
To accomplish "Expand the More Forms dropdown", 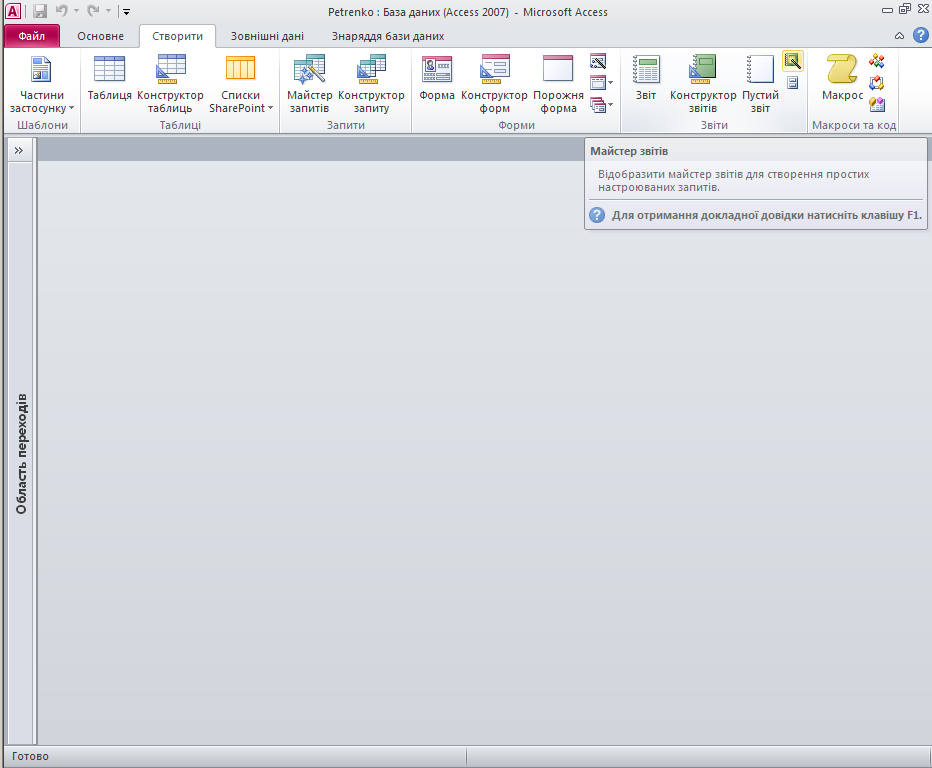I will tap(602, 105).
